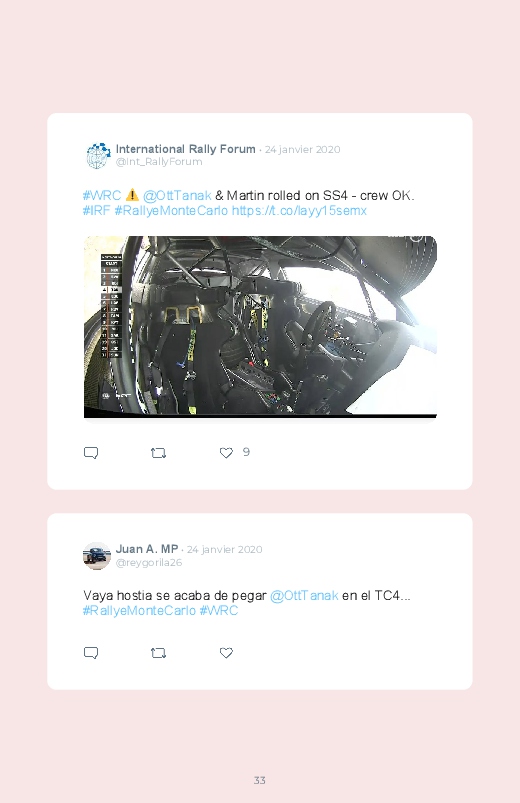Open the #WRC hashtag in first tweet
Image resolution: width=520 pixels, height=803 pixels.
click(x=102, y=196)
